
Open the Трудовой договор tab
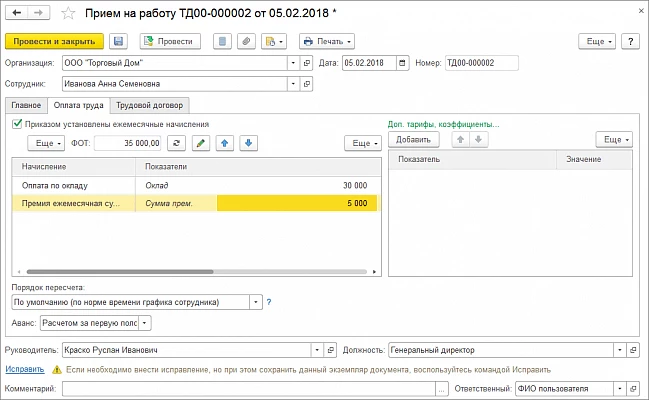[x=149, y=105]
